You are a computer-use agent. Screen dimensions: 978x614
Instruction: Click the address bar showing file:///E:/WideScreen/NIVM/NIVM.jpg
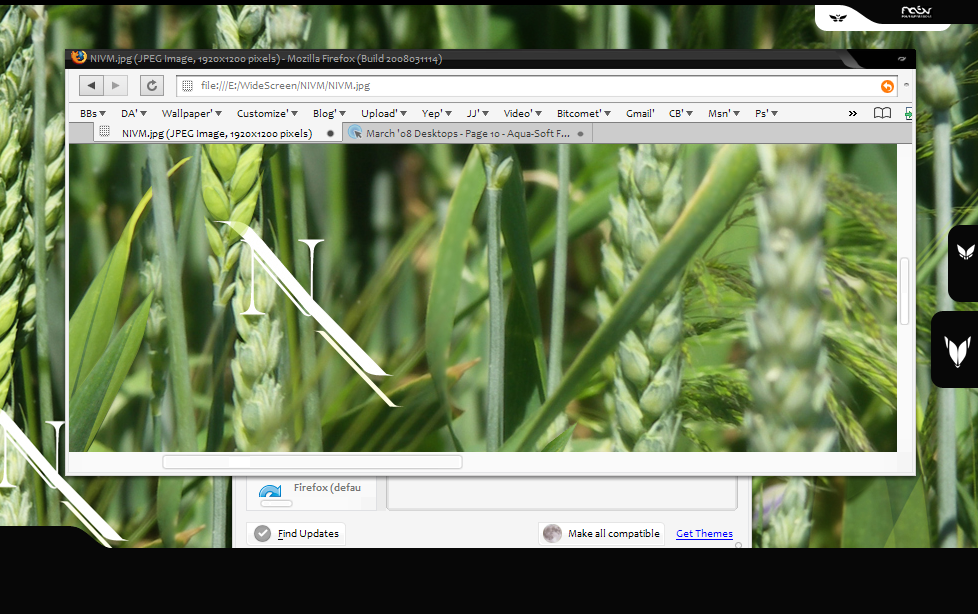click(536, 85)
